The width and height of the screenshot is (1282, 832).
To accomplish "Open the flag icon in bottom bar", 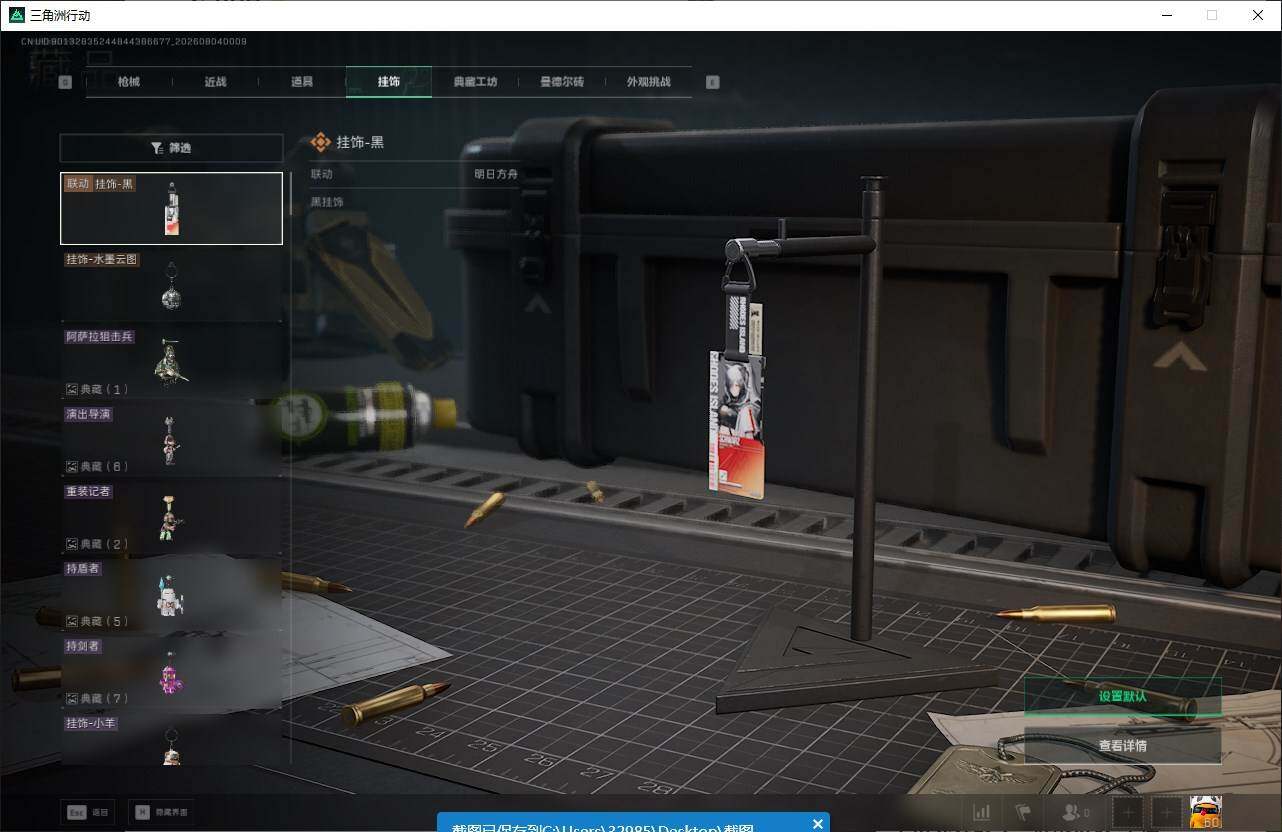I will pos(1022,813).
